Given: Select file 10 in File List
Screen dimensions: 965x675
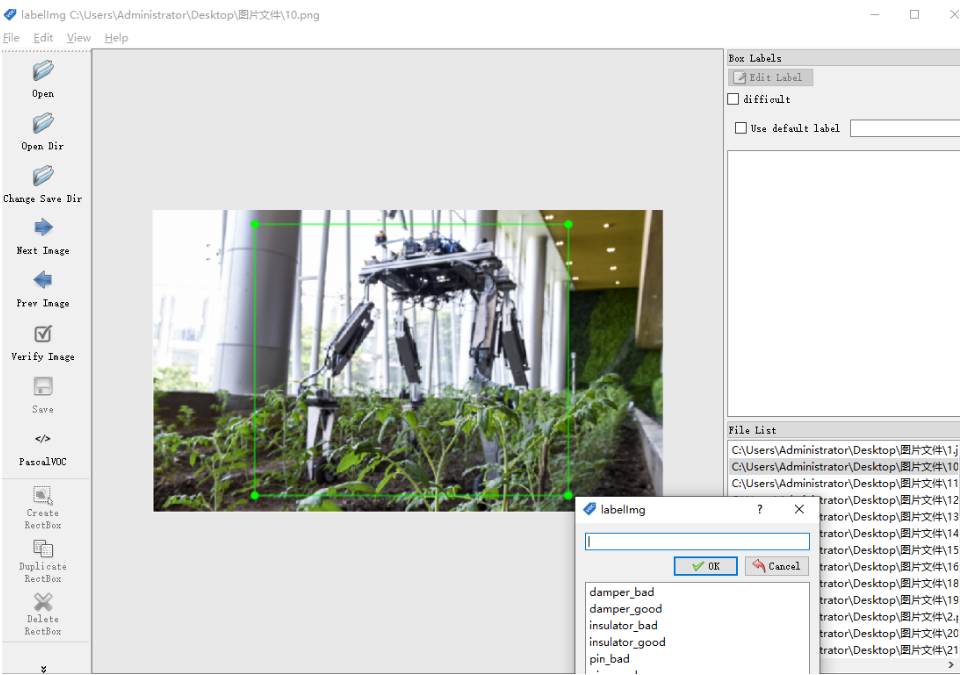Looking at the screenshot, I should [x=844, y=466].
